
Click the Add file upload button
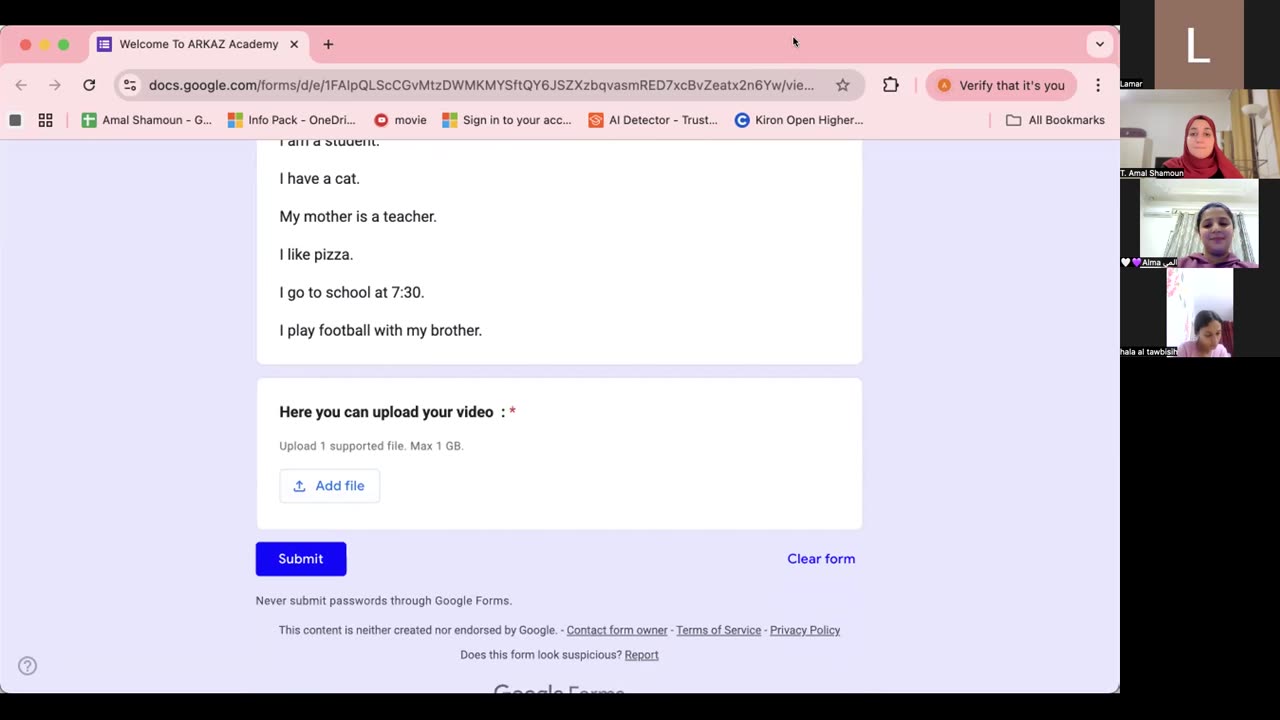click(x=329, y=486)
